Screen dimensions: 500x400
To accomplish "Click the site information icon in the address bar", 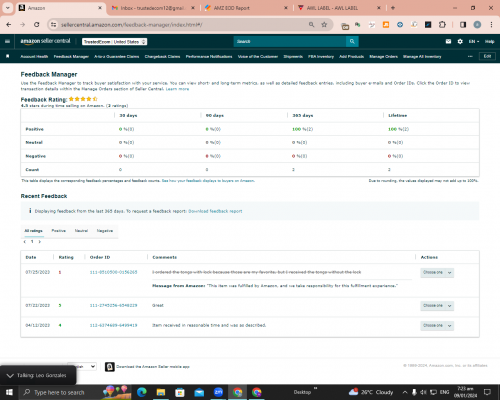I will pos(53,25).
